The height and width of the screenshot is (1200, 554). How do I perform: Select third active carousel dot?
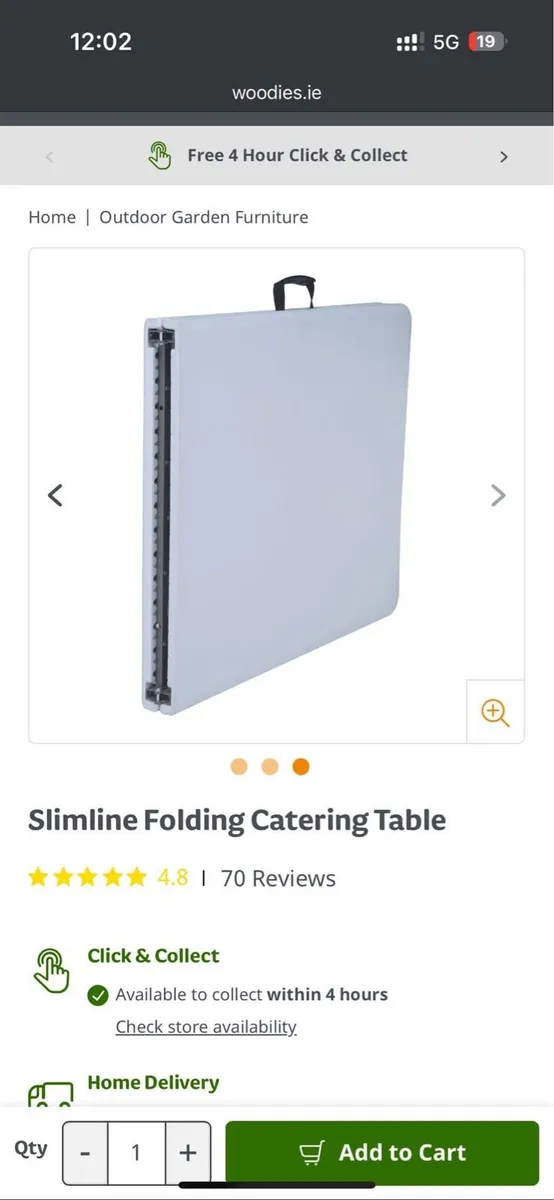point(301,767)
